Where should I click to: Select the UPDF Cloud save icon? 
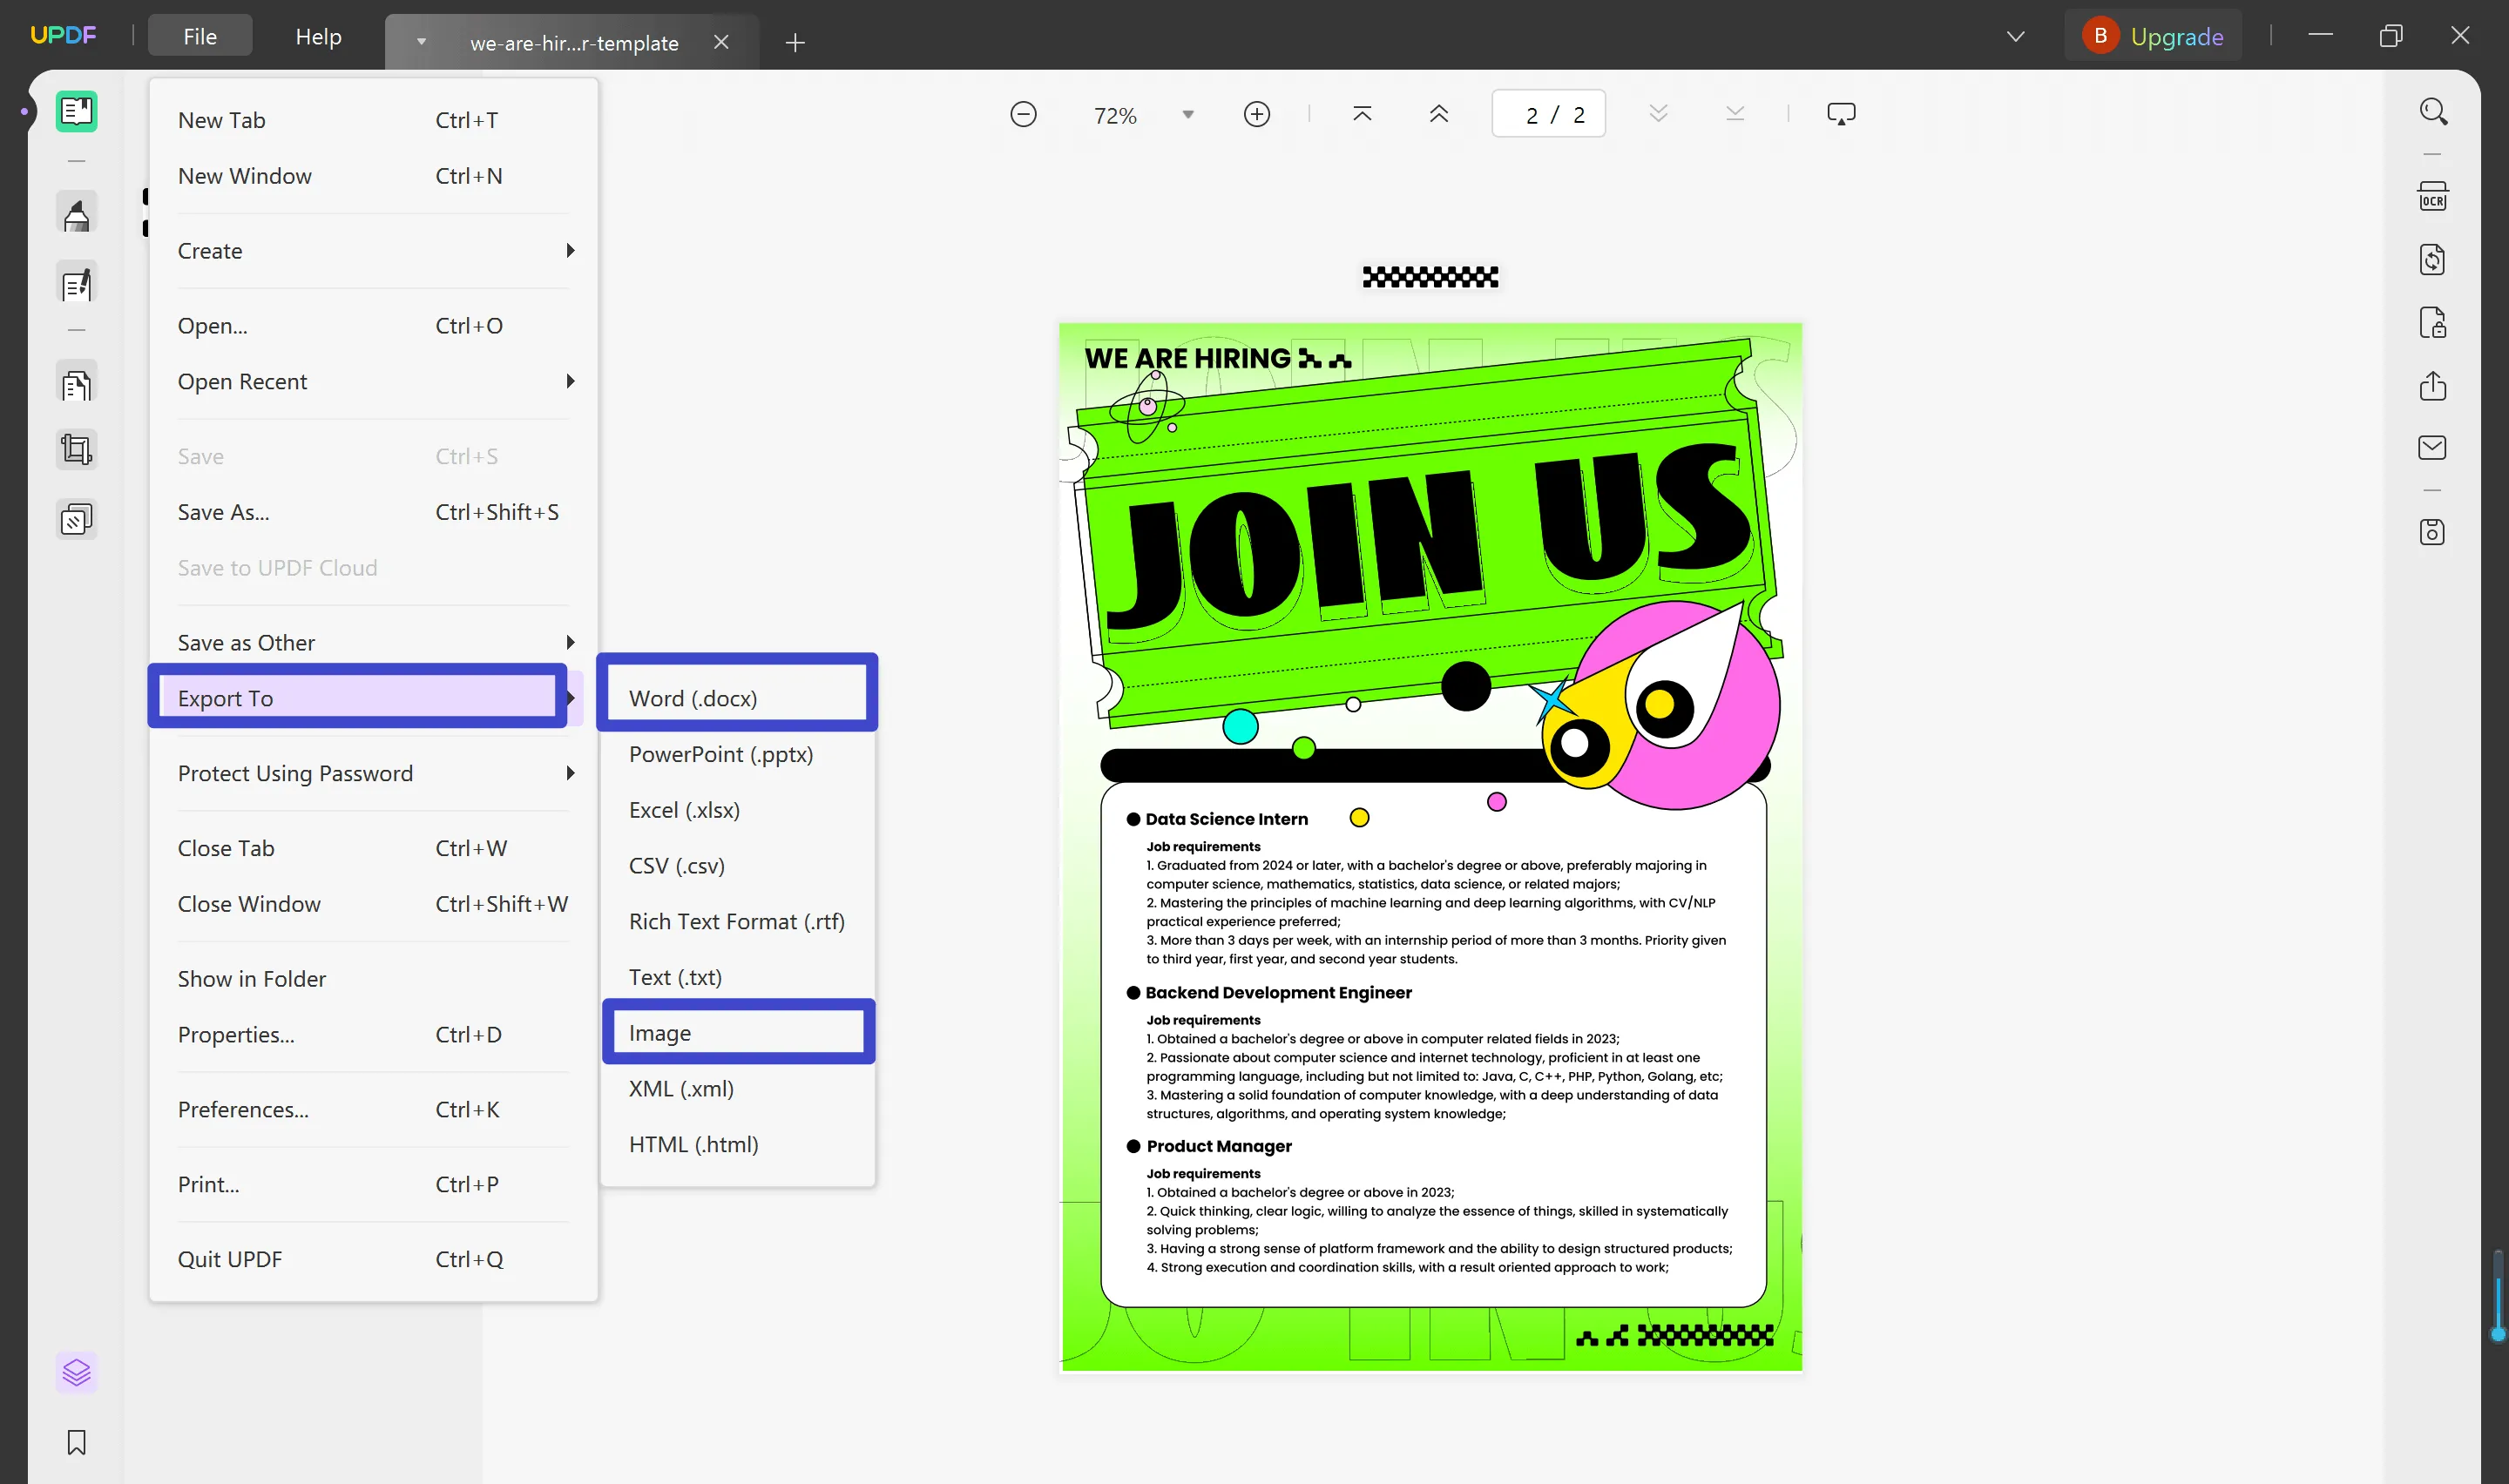(2435, 532)
